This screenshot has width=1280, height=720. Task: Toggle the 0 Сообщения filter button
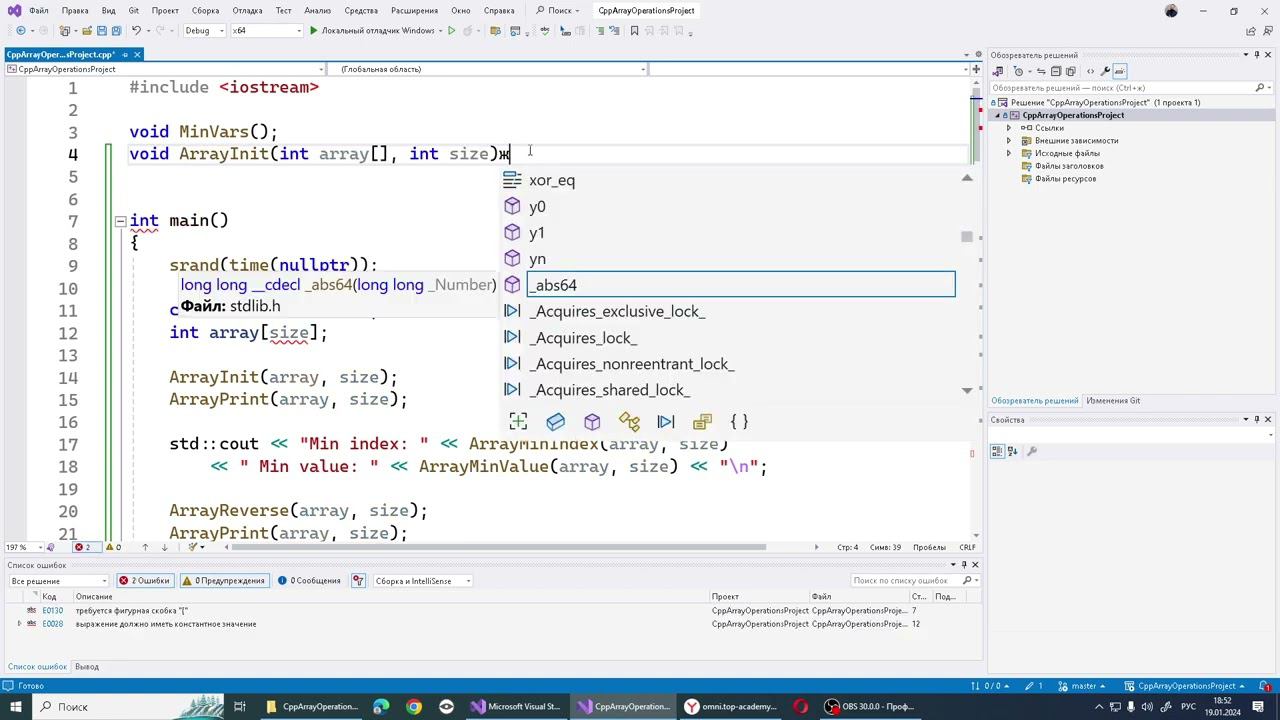tap(309, 581)
